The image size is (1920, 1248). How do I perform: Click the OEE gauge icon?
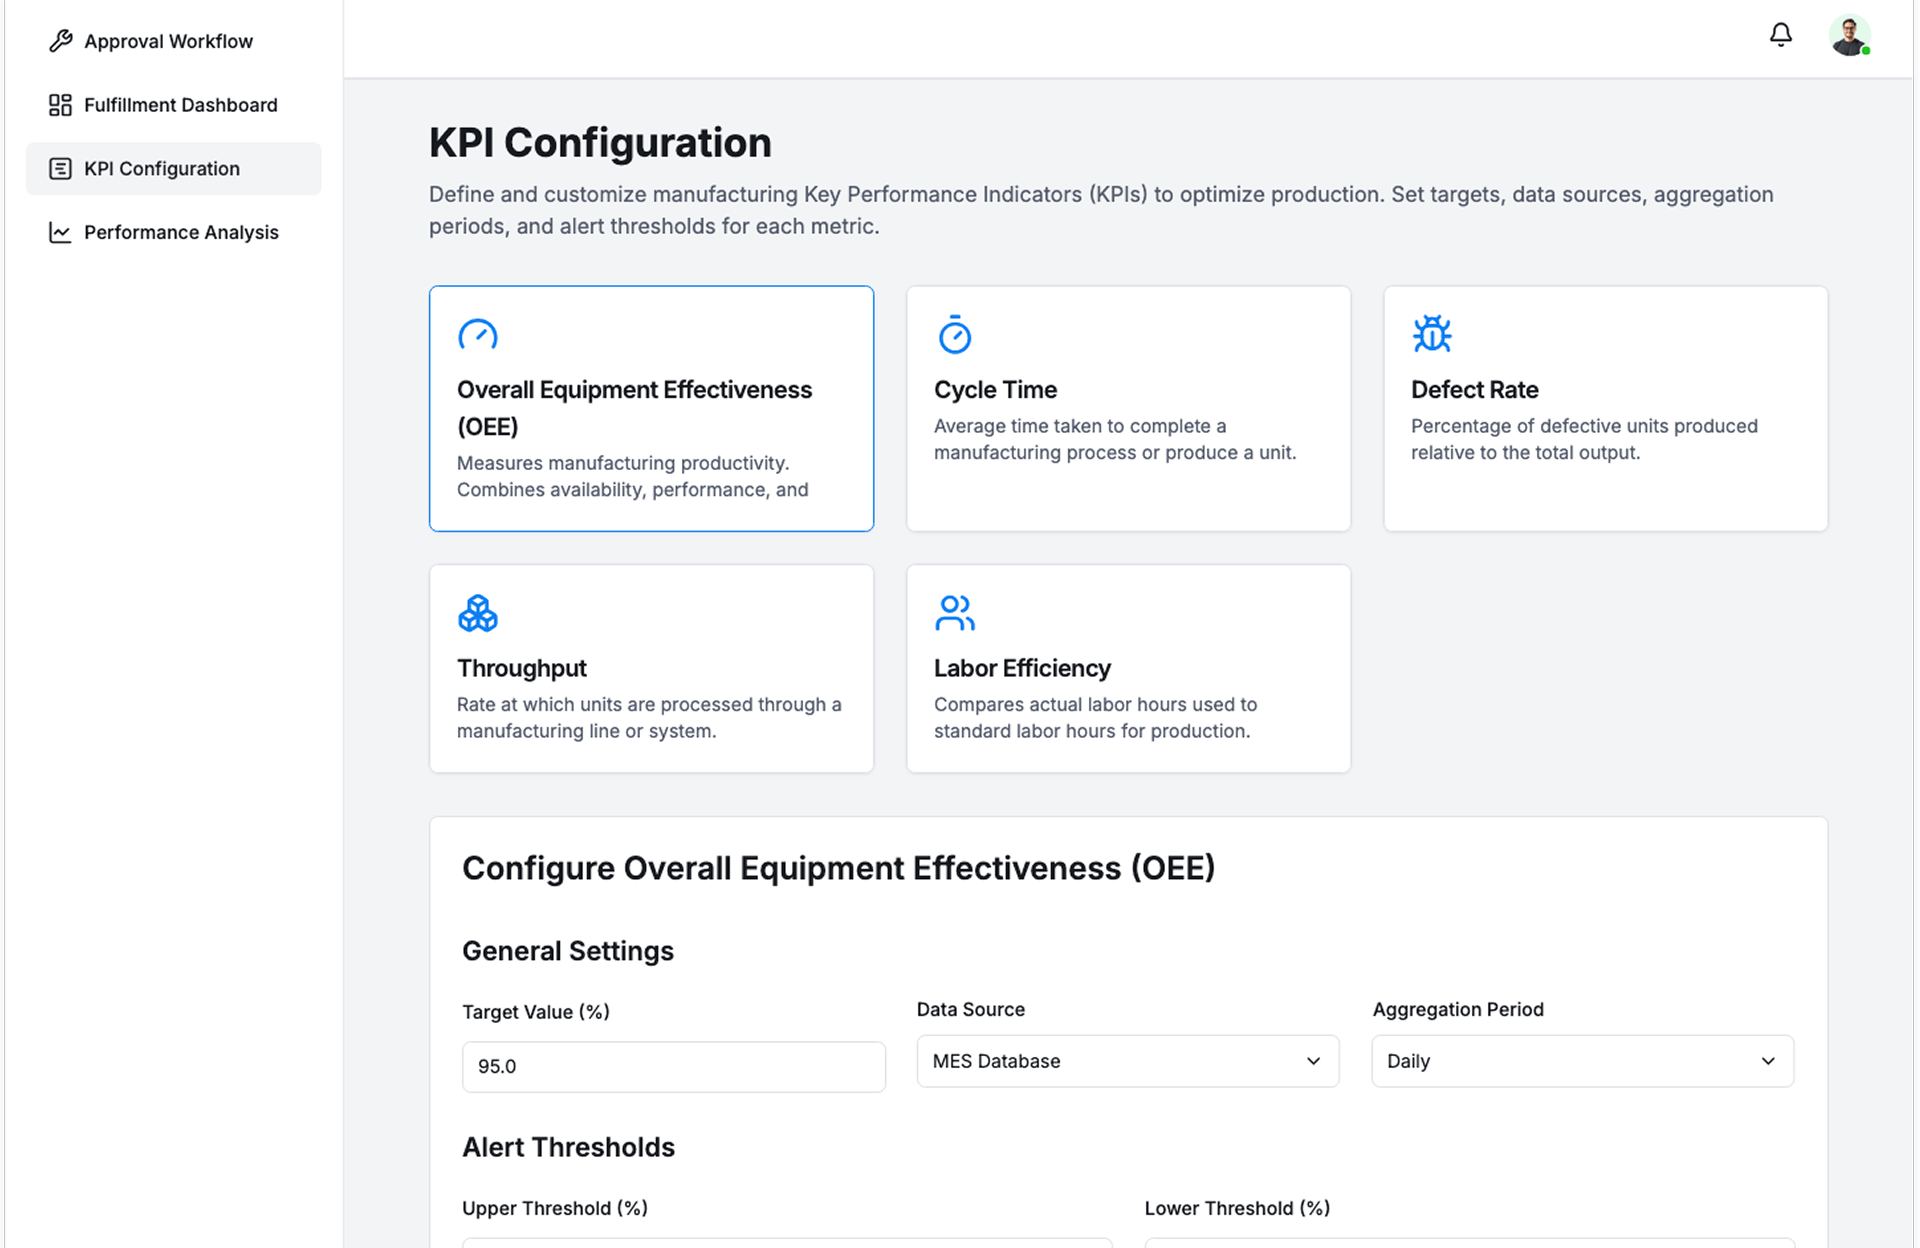[x=477, y=335]
